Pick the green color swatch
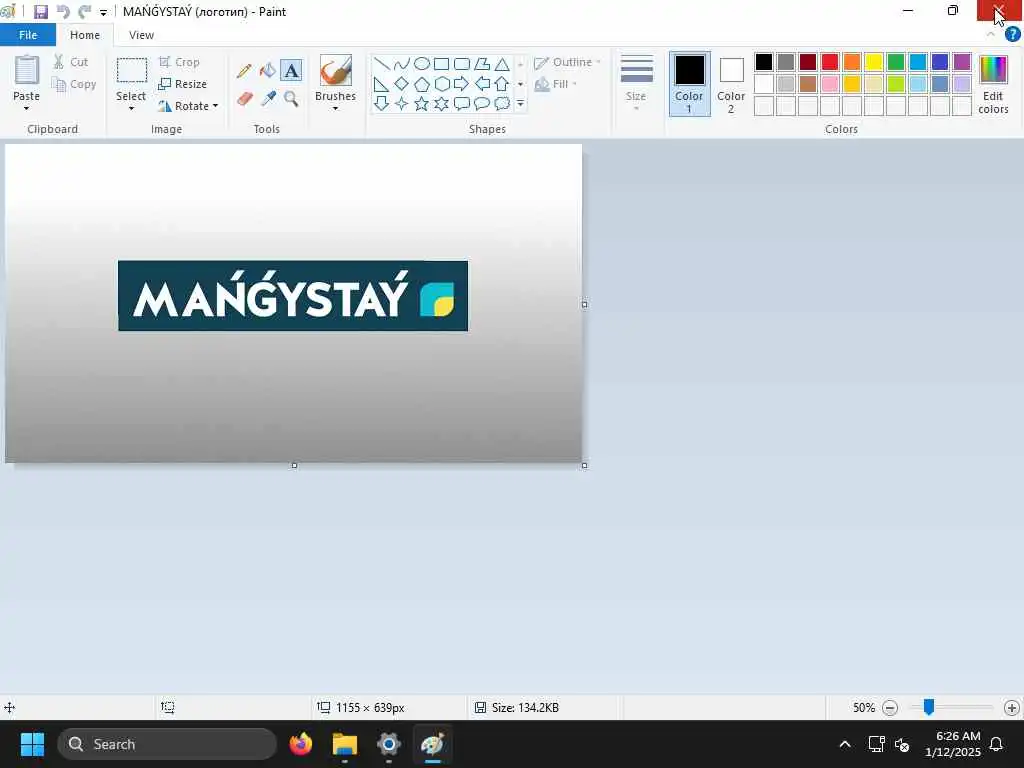 [x=896, y=62]
